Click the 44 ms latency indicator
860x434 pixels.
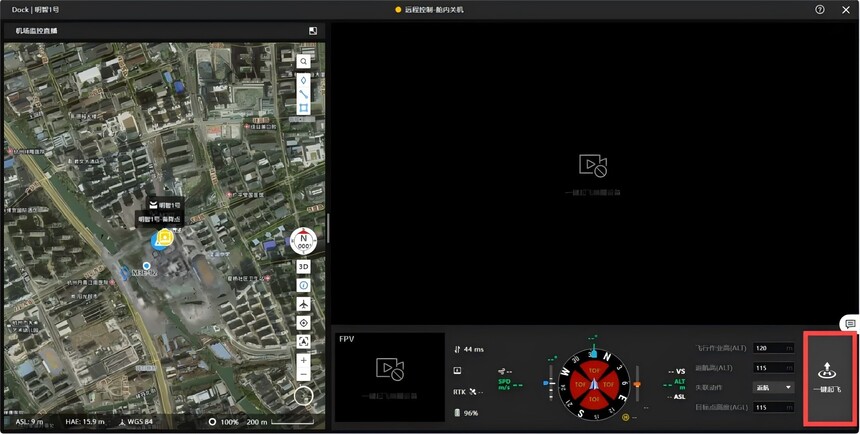(469, 350)
